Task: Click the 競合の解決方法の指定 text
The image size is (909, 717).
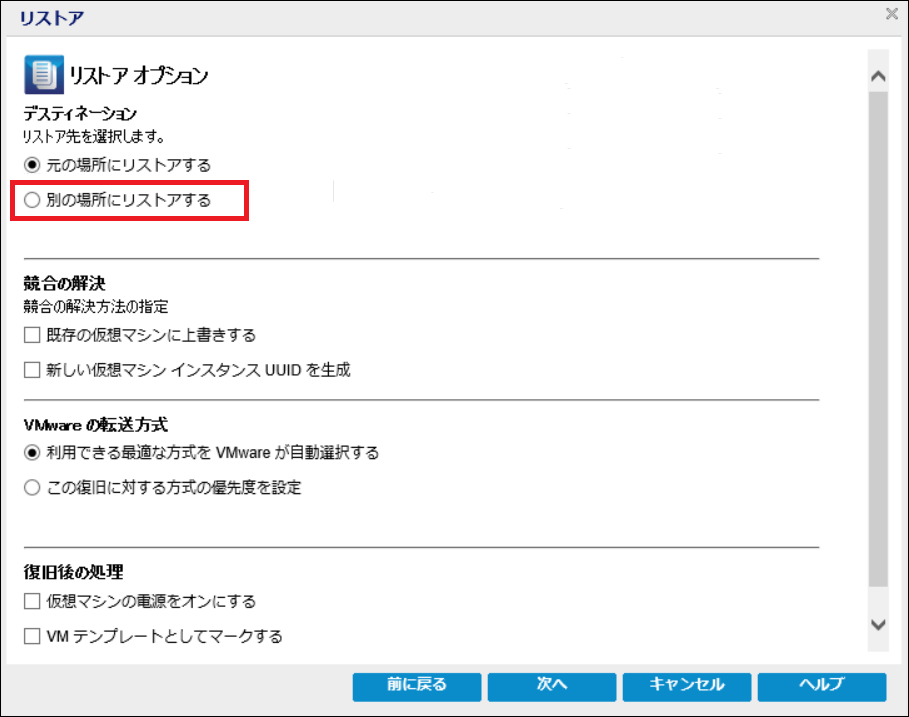Action: (x=96, y=307)
